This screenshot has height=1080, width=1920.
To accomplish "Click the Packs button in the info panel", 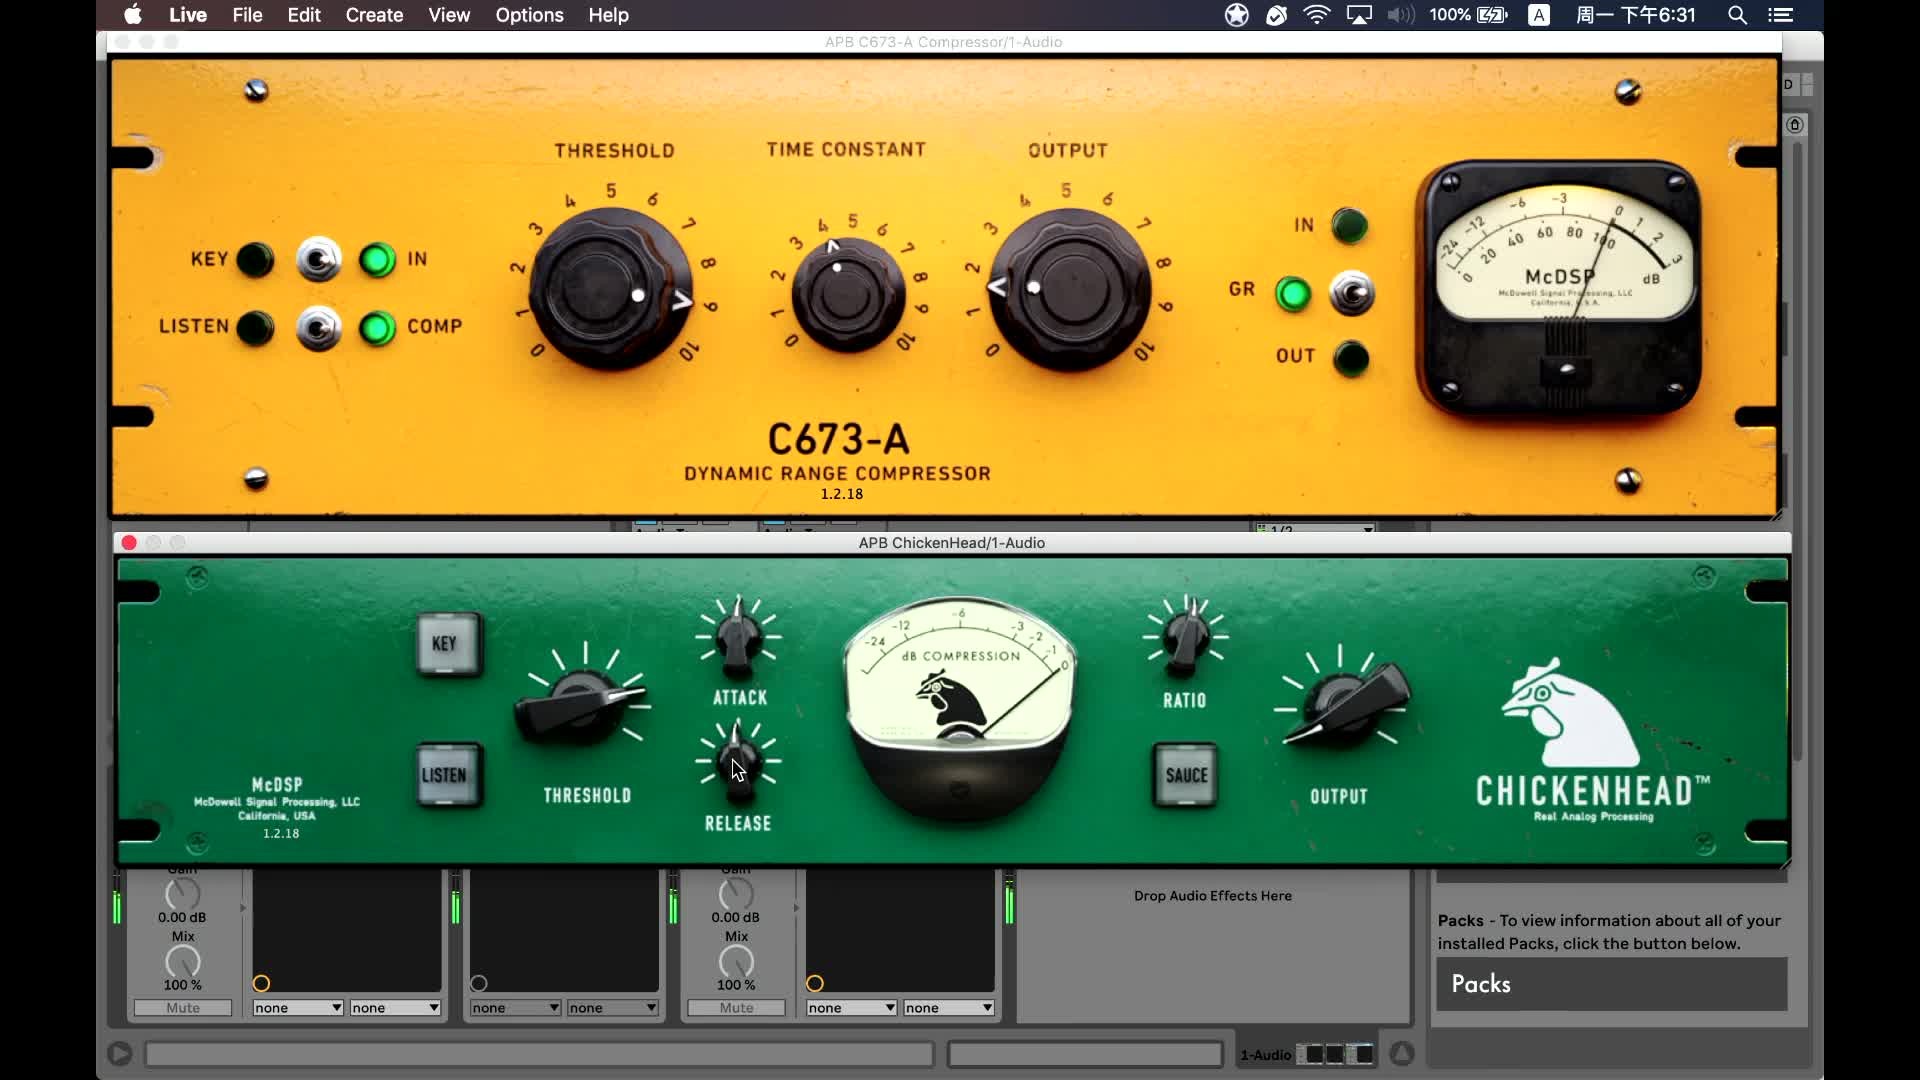I will pos(1612,984).
